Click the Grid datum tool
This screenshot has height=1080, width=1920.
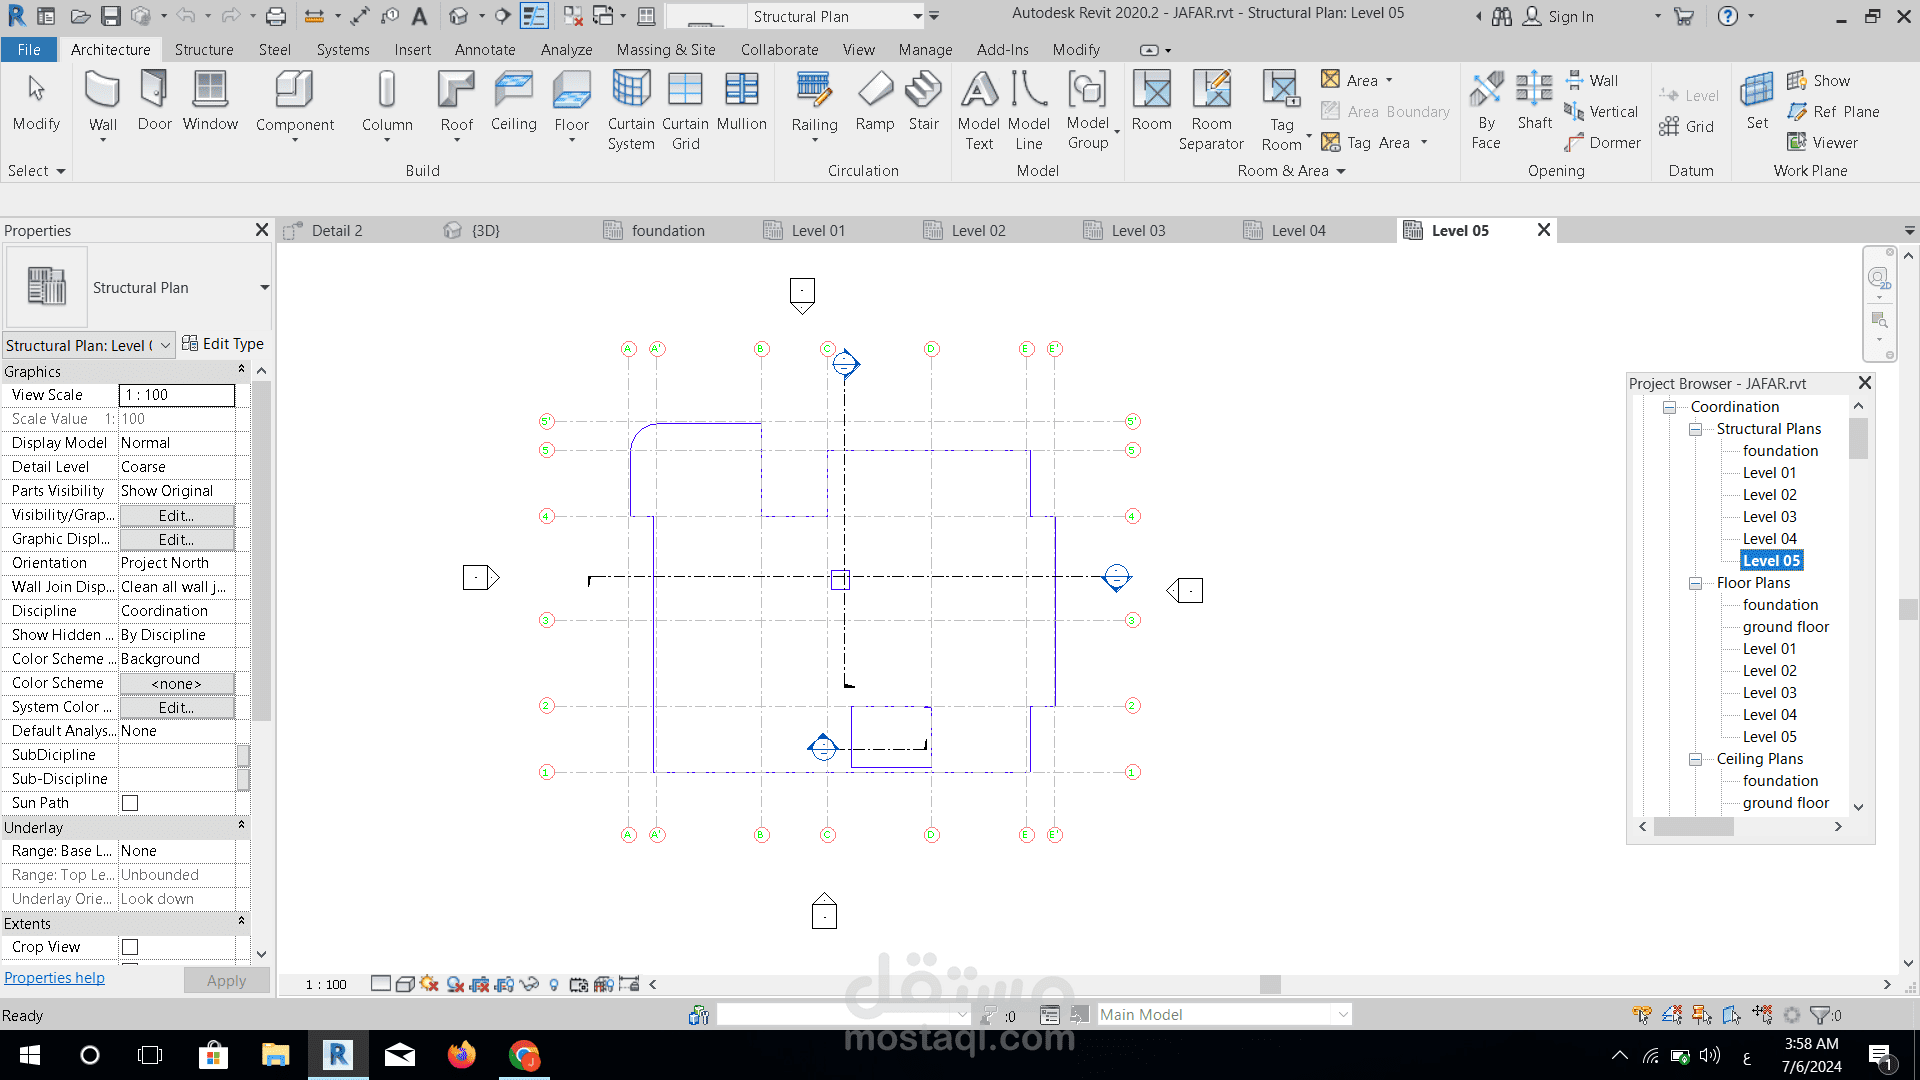(x=1687, y=126)
